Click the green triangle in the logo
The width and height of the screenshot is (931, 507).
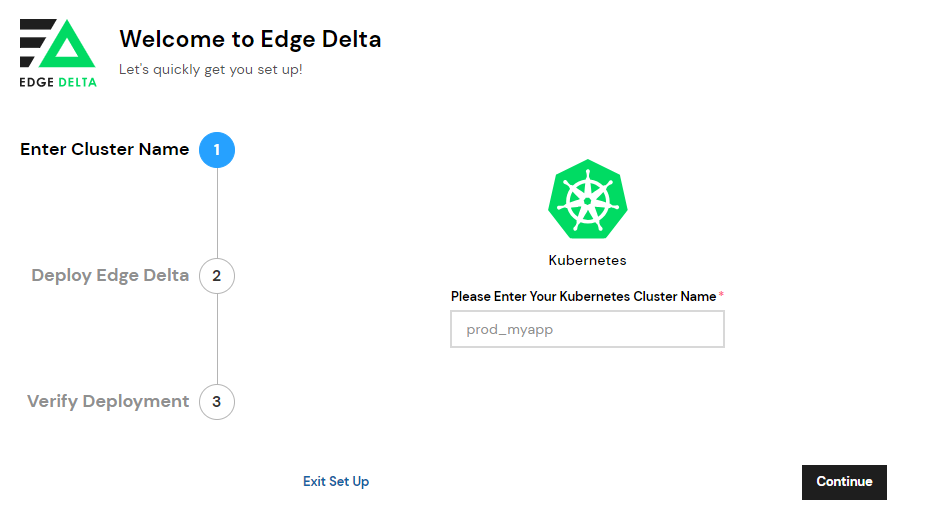coord(66,44)
